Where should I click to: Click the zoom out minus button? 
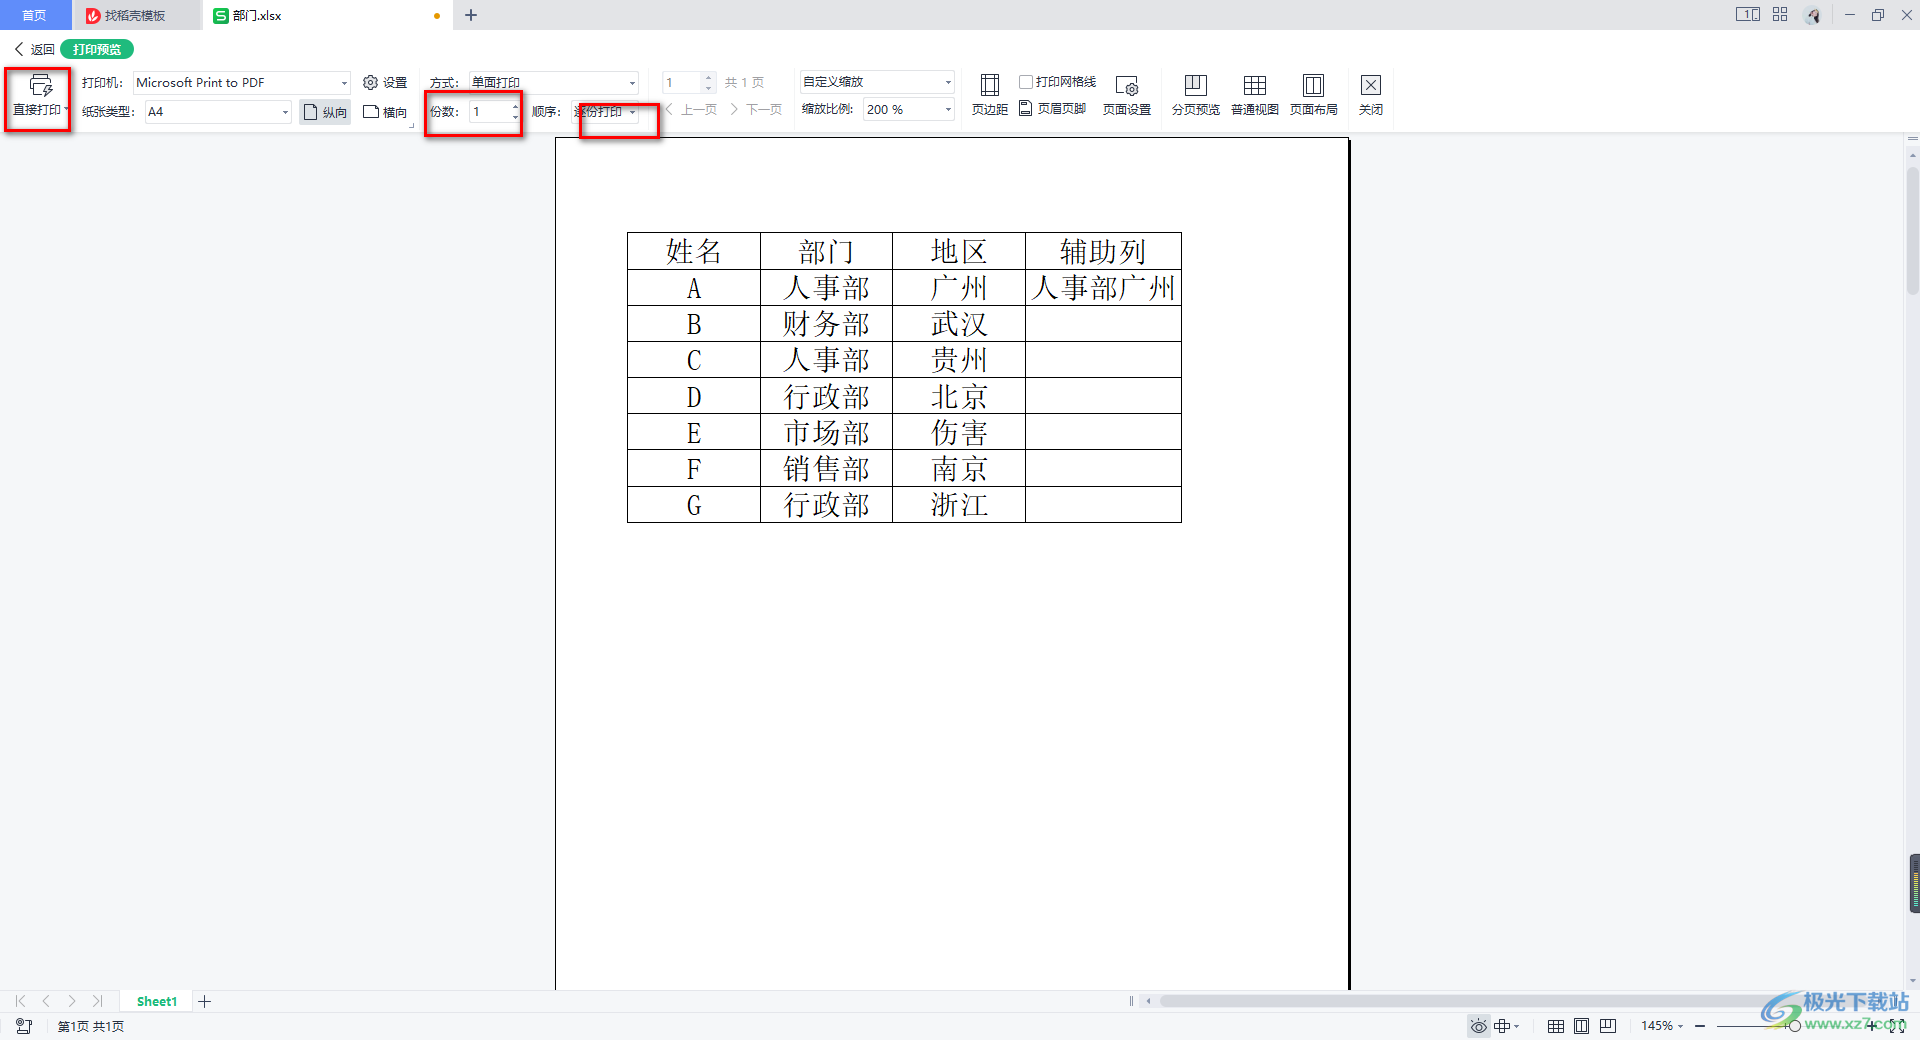point(1700,1026)
